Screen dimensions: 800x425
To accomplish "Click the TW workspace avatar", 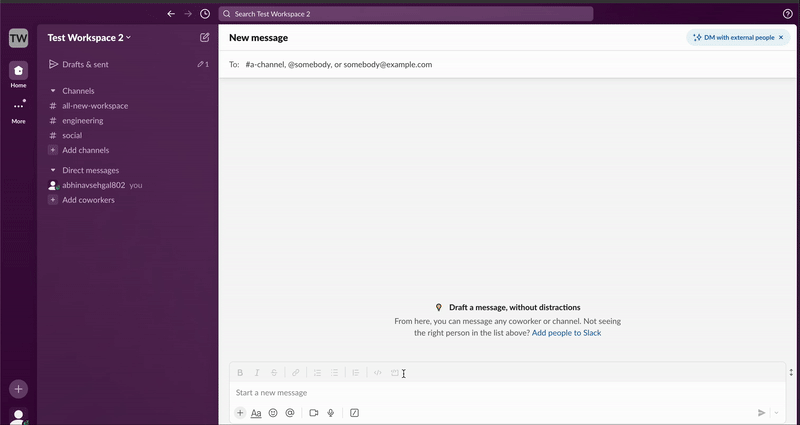I will pyautogui.click(x=18, y=38).
